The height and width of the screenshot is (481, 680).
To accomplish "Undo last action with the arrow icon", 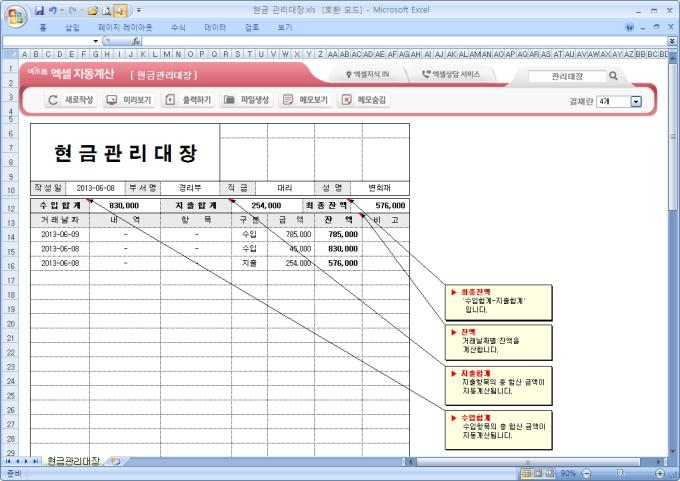I will (x=52, y=10).
